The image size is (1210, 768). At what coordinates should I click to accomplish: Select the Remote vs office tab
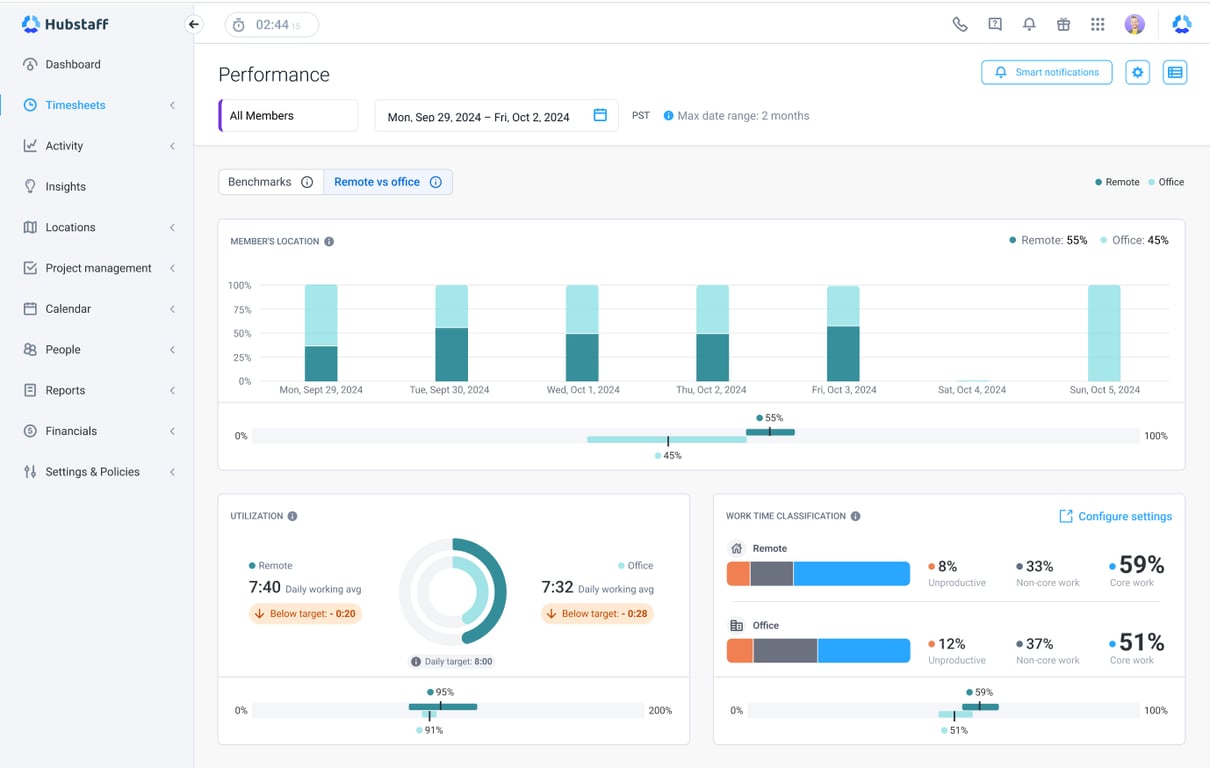(x=377, y=182)
